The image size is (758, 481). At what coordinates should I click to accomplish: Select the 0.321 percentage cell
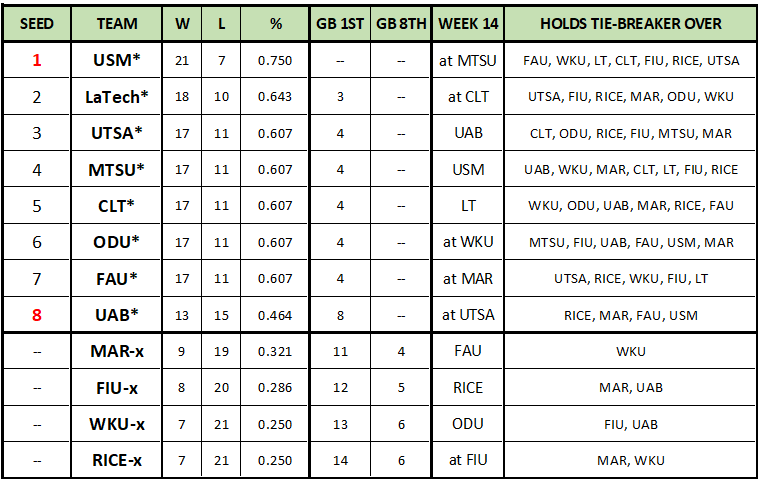pyautogui.click(x=275, y=351)
